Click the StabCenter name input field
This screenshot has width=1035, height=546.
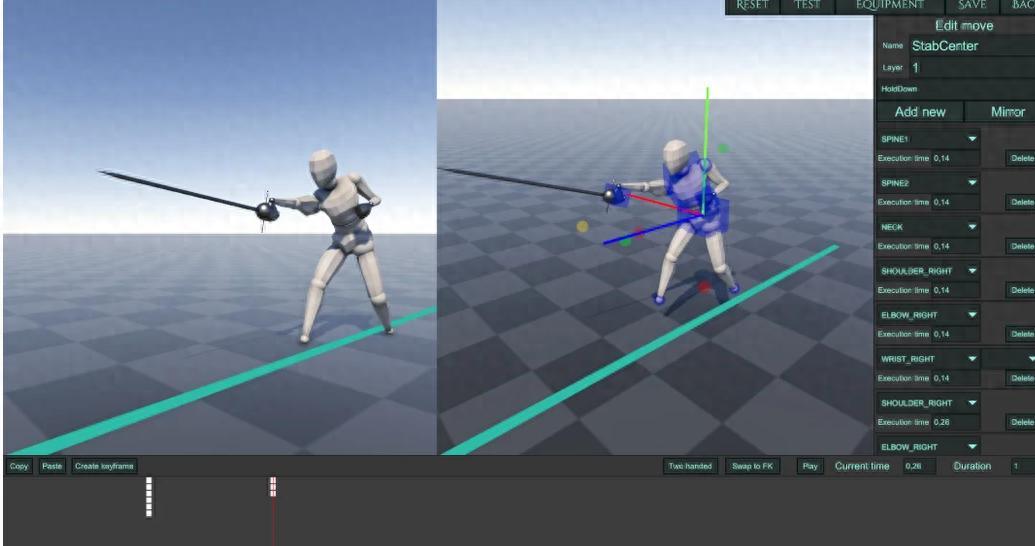point(970,46)
